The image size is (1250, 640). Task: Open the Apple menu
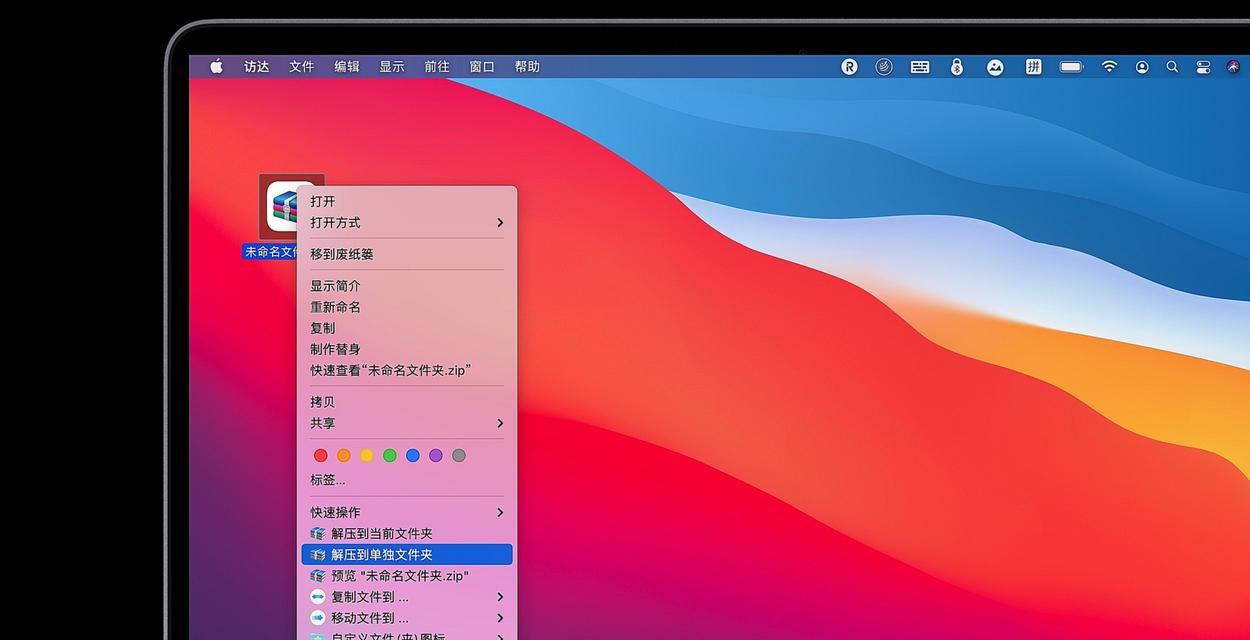[x=216, y=67]
